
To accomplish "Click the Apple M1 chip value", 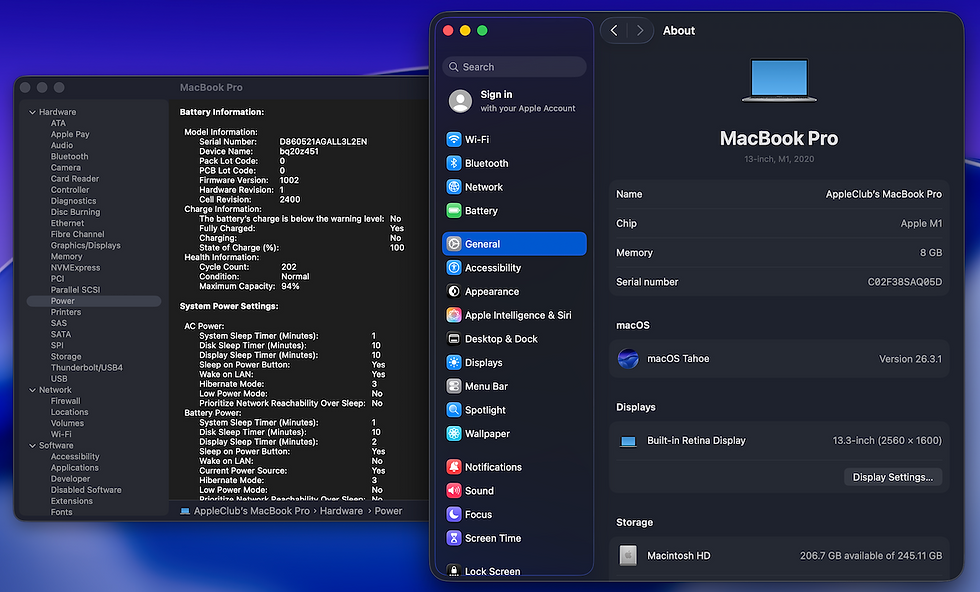I will point(921,224).
